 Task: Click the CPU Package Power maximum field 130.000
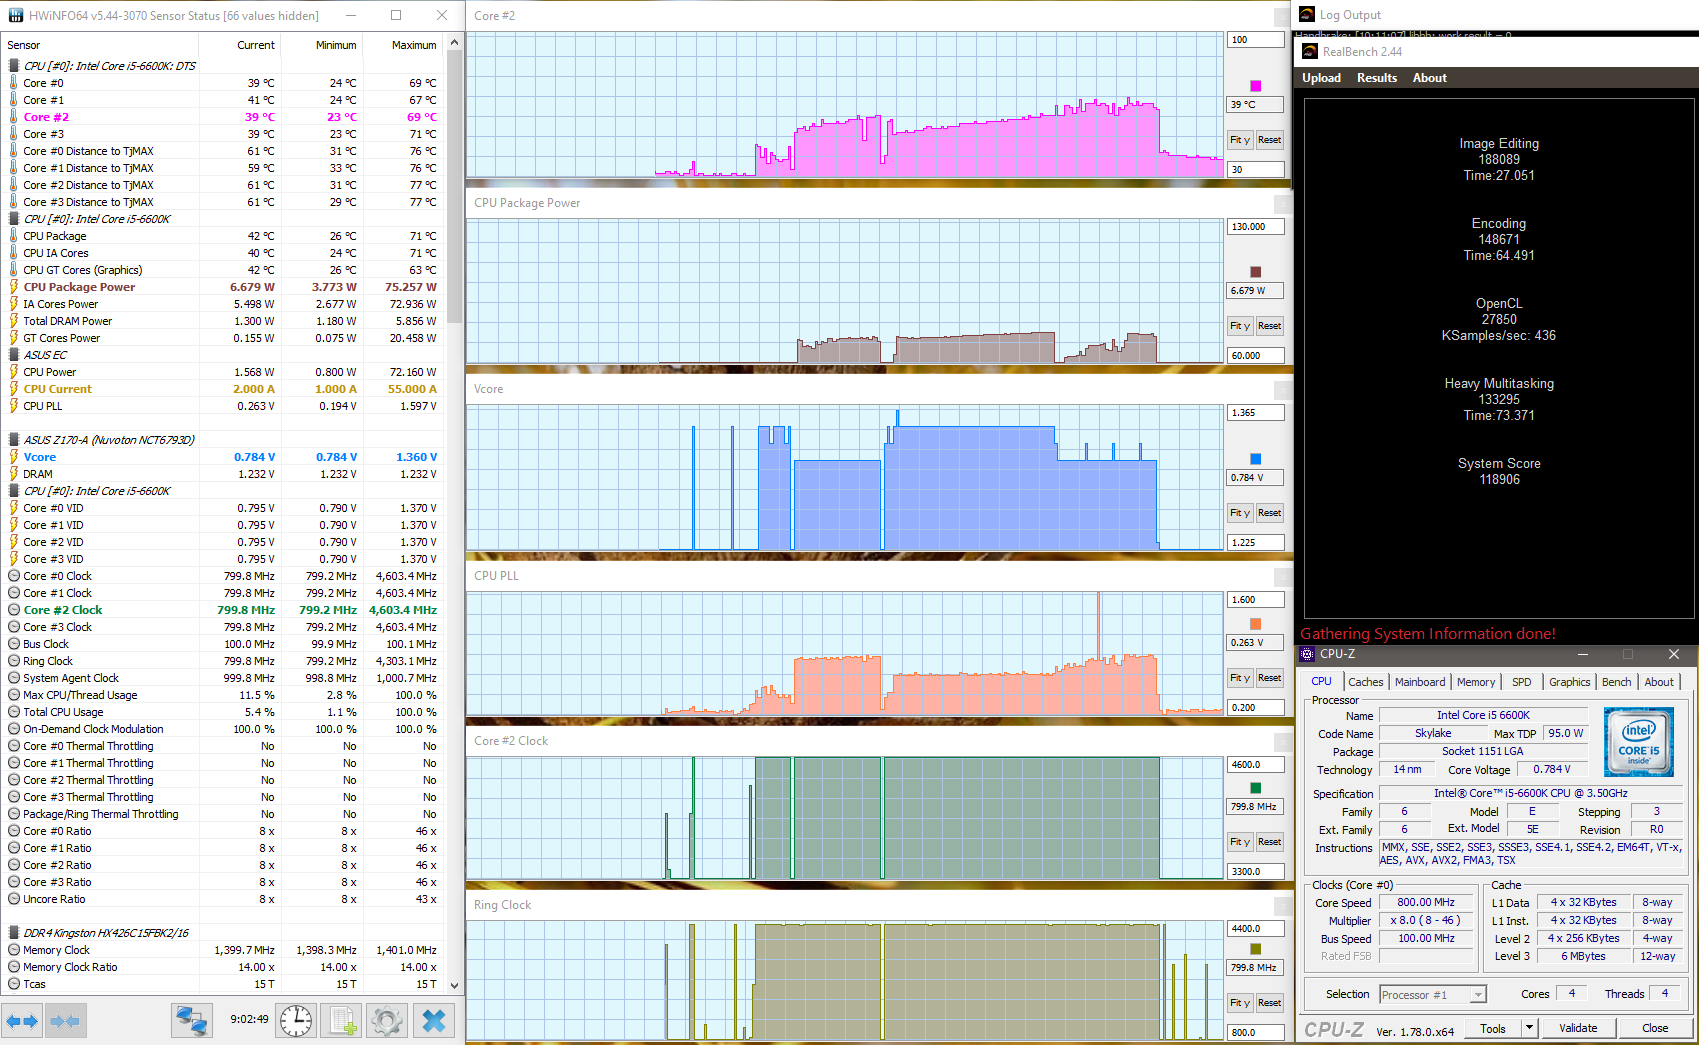tap(1256, 227)
